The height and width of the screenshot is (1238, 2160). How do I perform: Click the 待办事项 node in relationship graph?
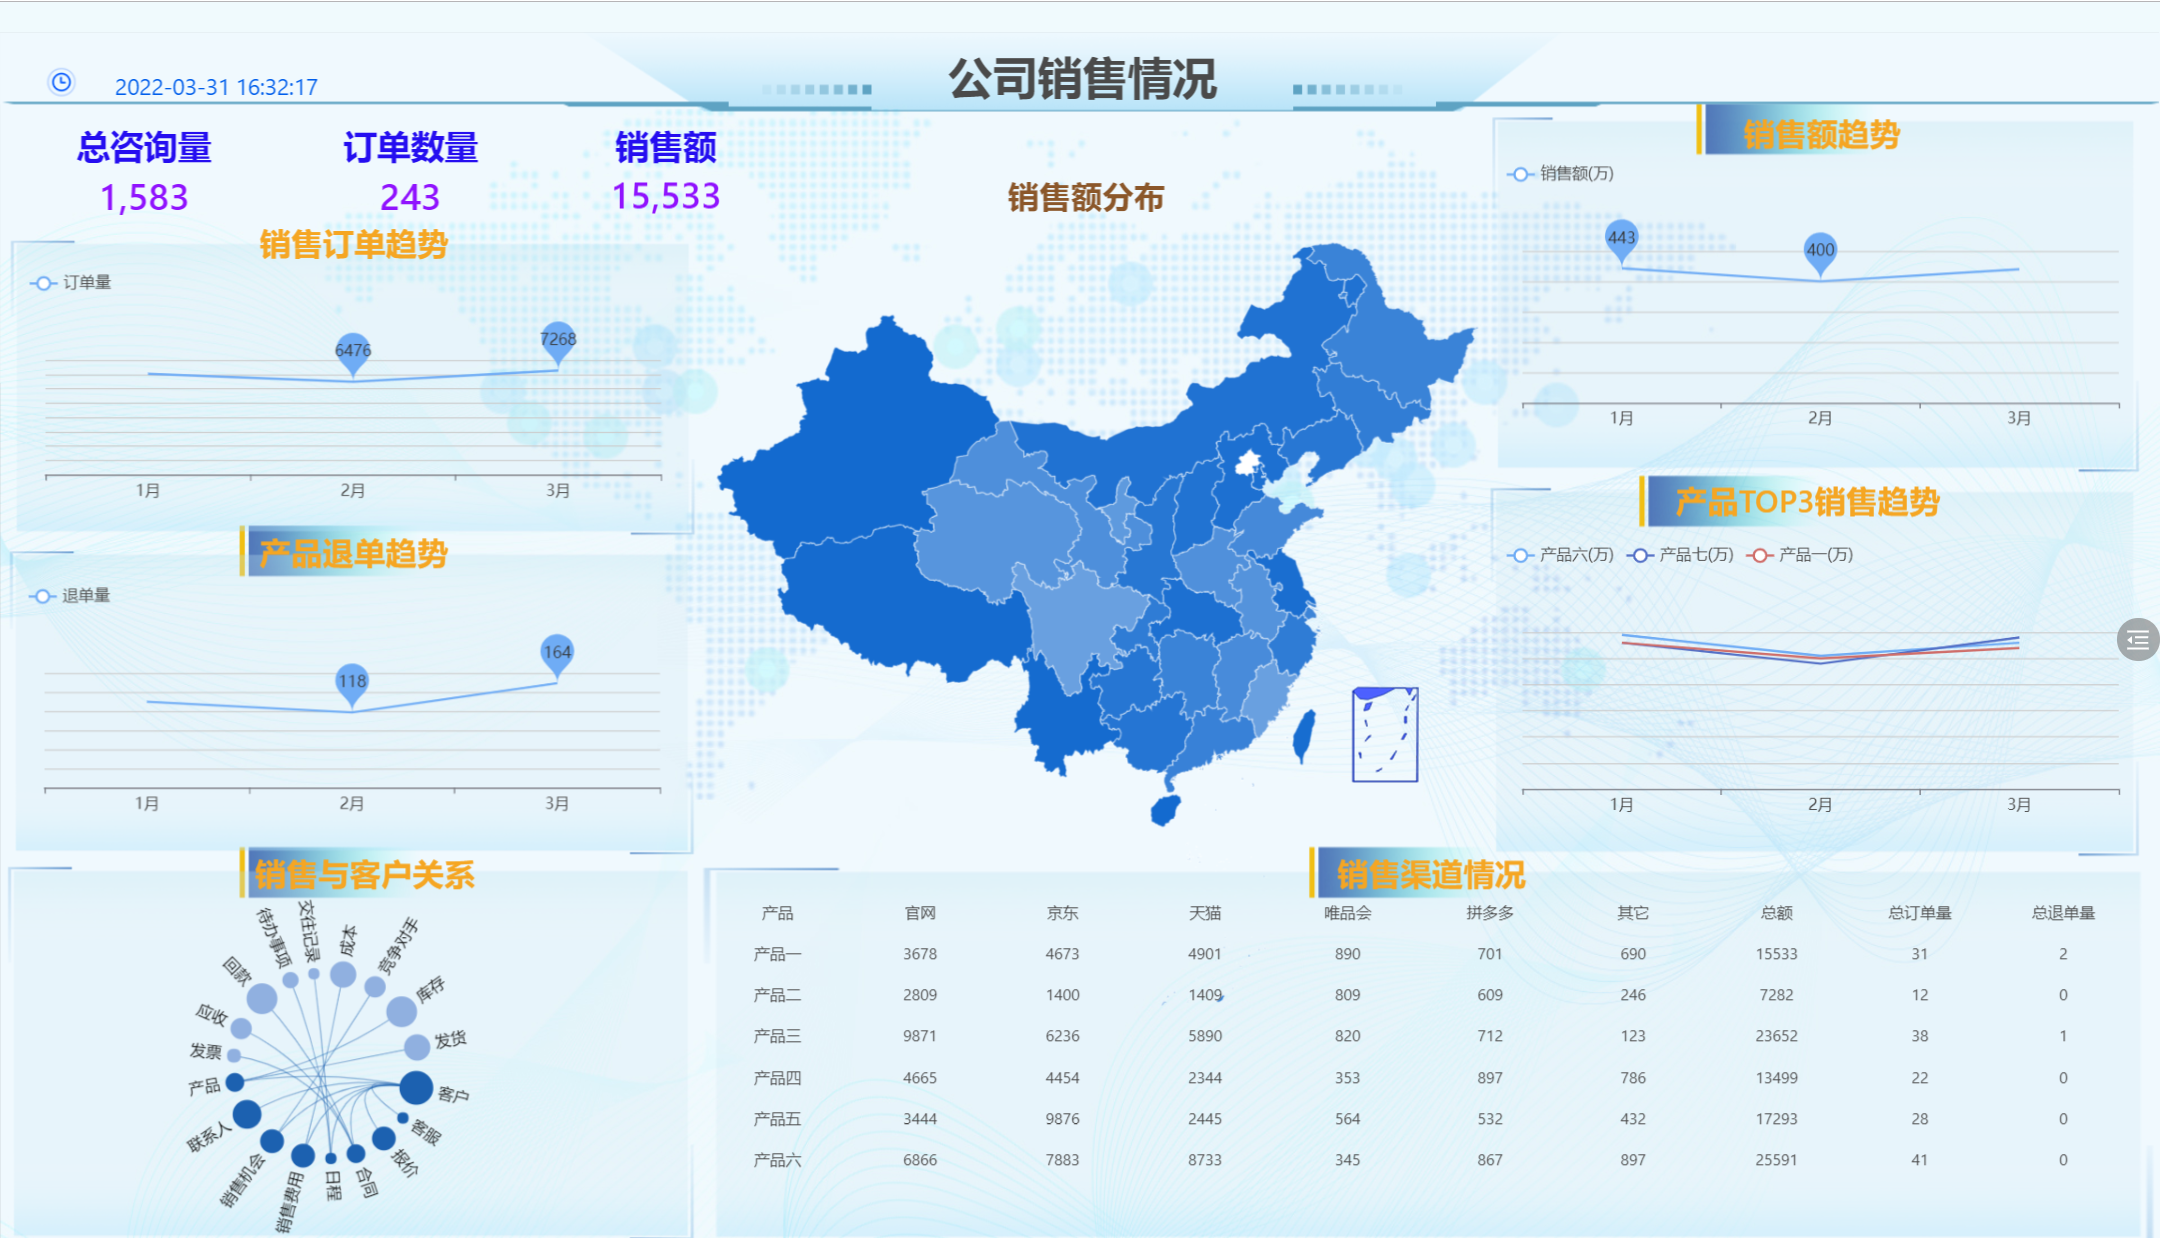291,980
